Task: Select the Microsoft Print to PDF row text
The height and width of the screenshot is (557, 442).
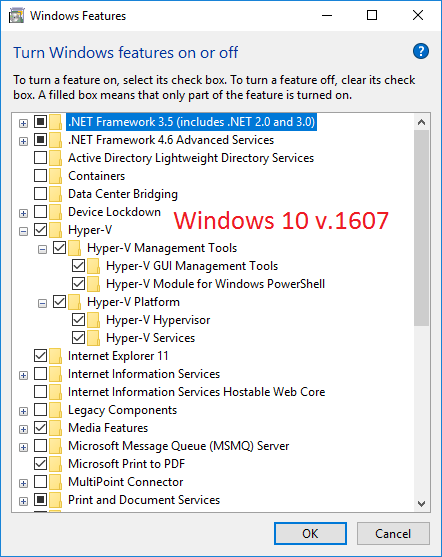Action: (126, 464)
